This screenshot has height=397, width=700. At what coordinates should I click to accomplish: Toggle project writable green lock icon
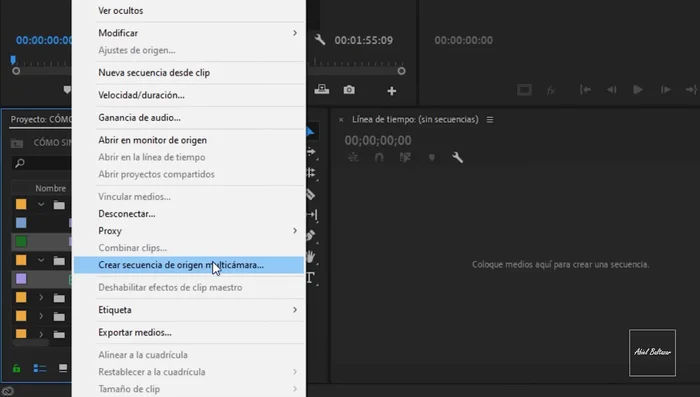tap(17, 368)
